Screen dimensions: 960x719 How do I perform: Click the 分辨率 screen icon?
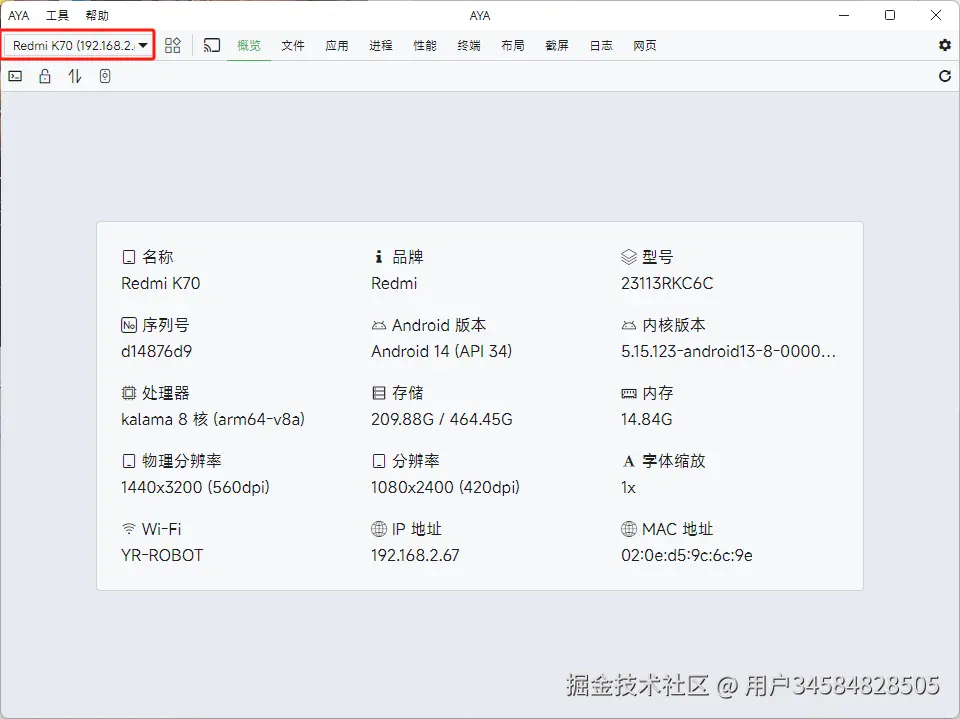pyautogui.click(x=379, y=461)
